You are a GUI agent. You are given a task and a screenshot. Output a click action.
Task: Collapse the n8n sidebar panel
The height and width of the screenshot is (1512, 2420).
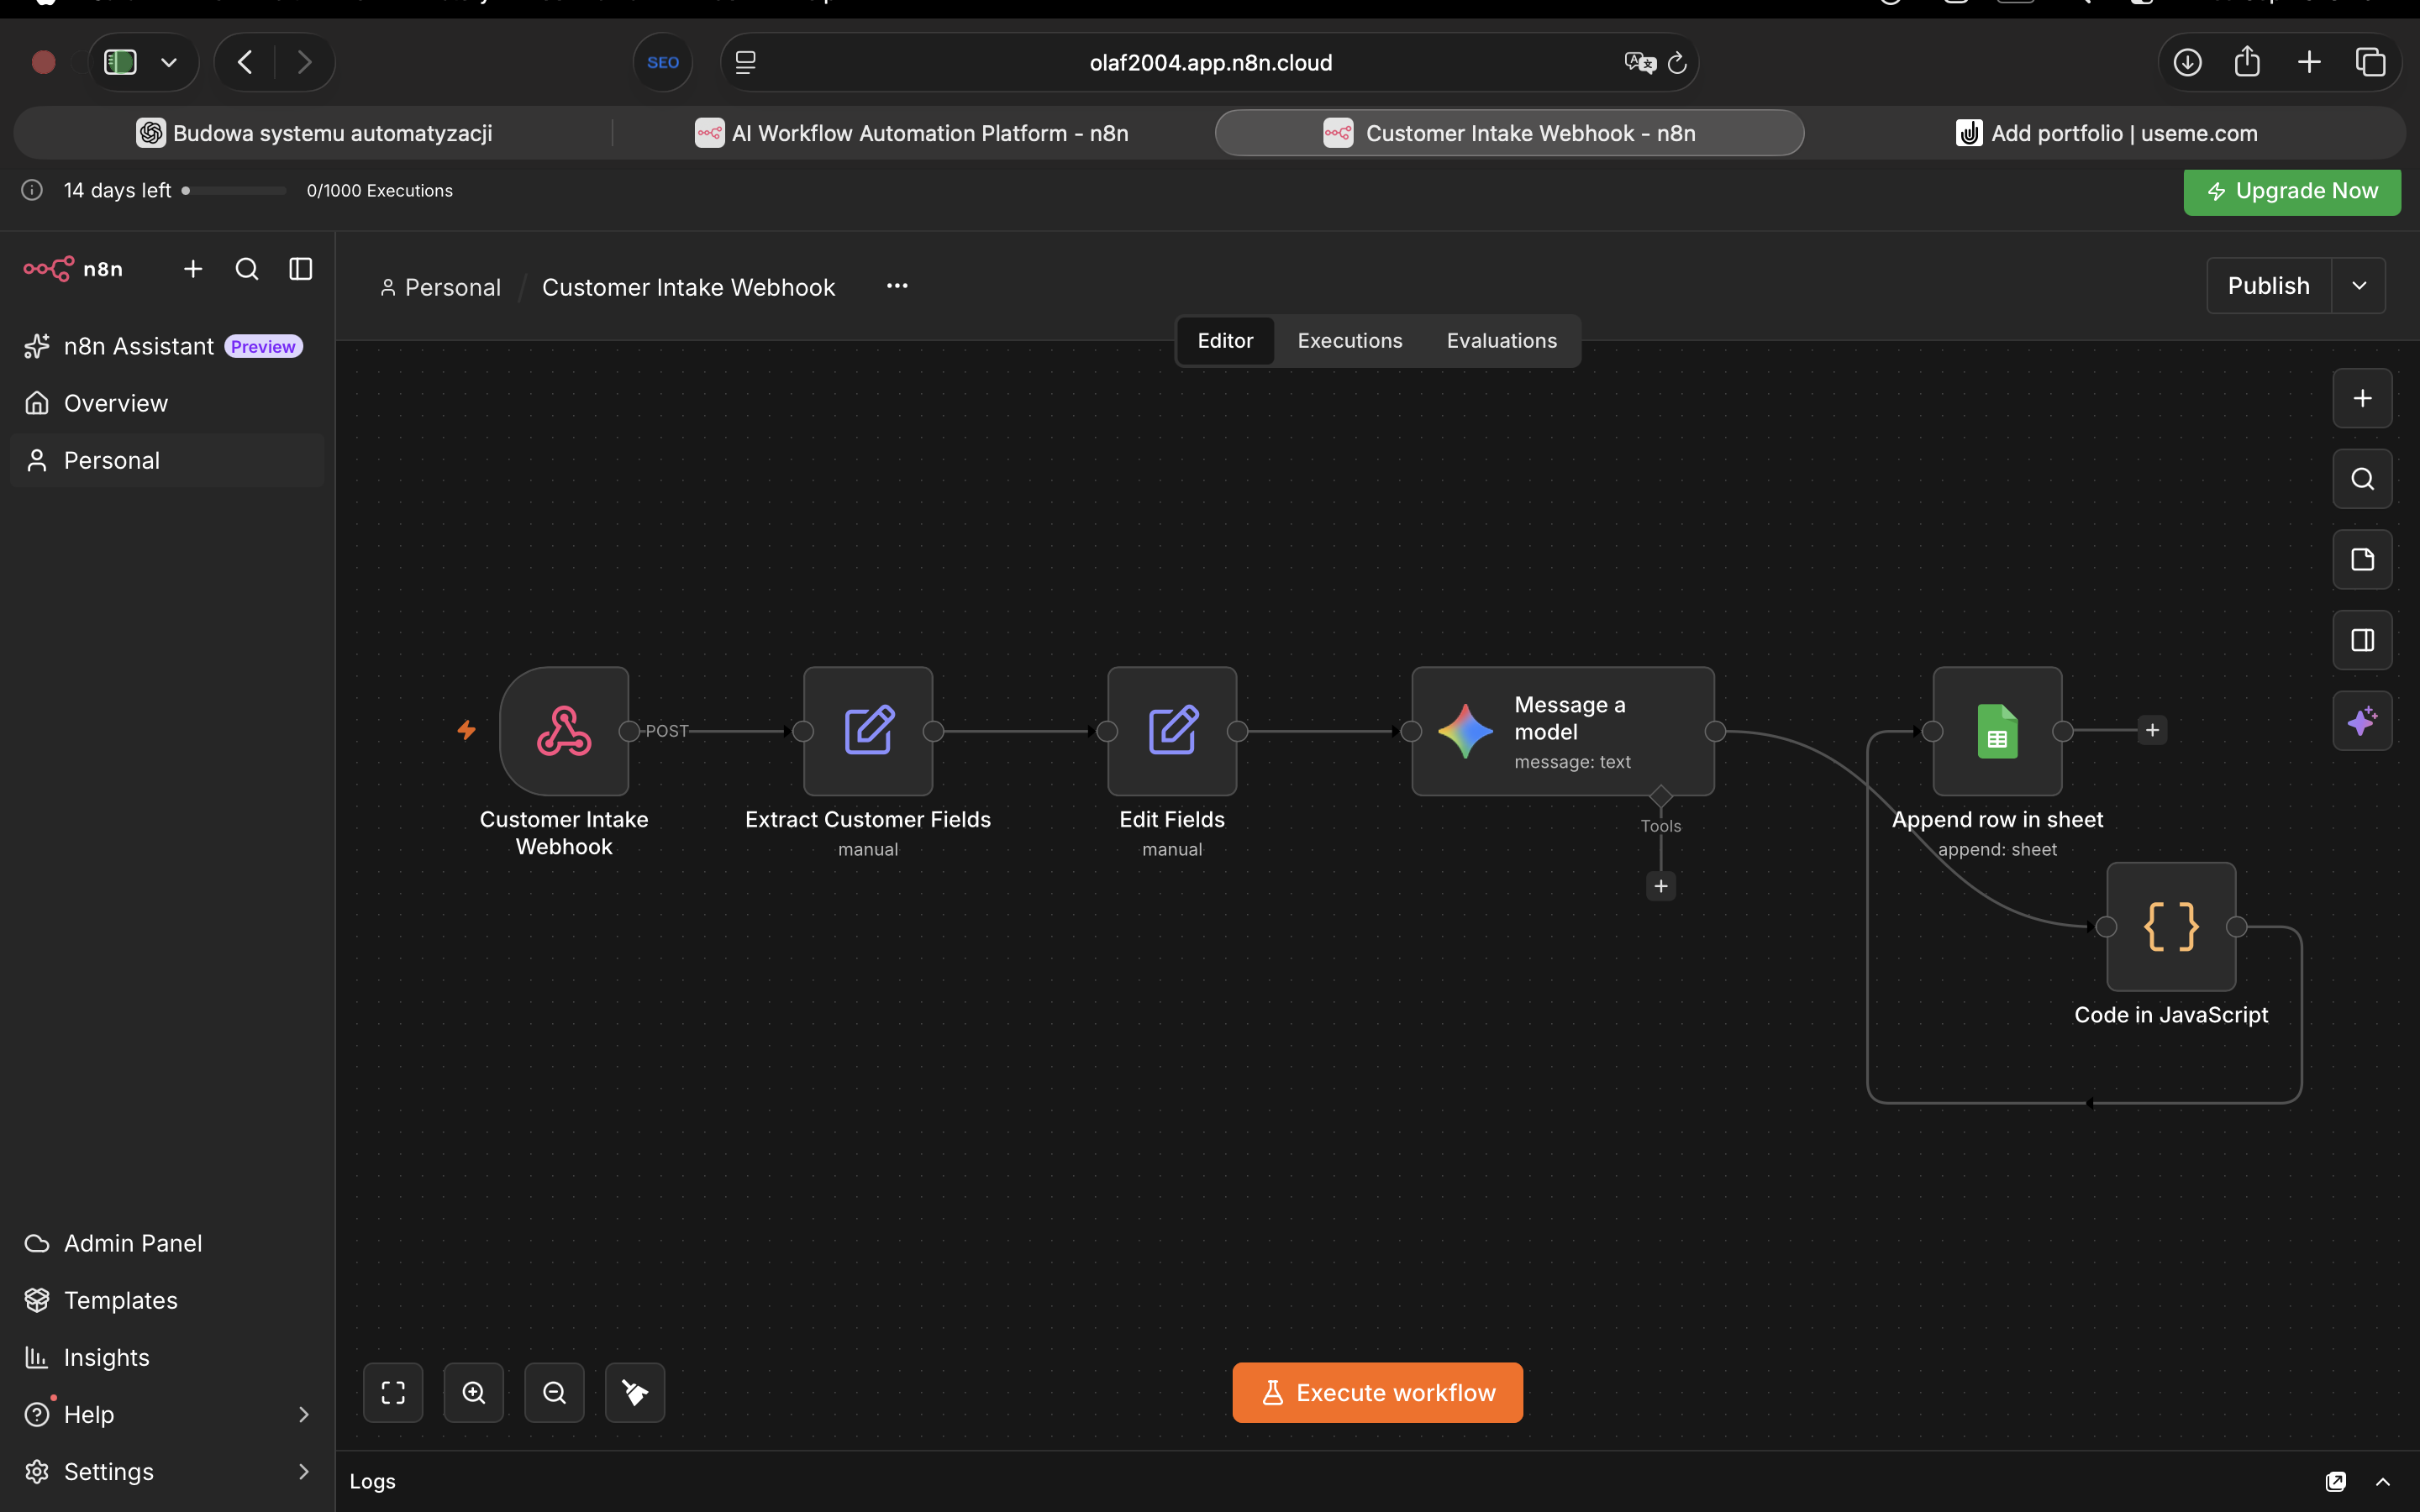click(300, 269)
